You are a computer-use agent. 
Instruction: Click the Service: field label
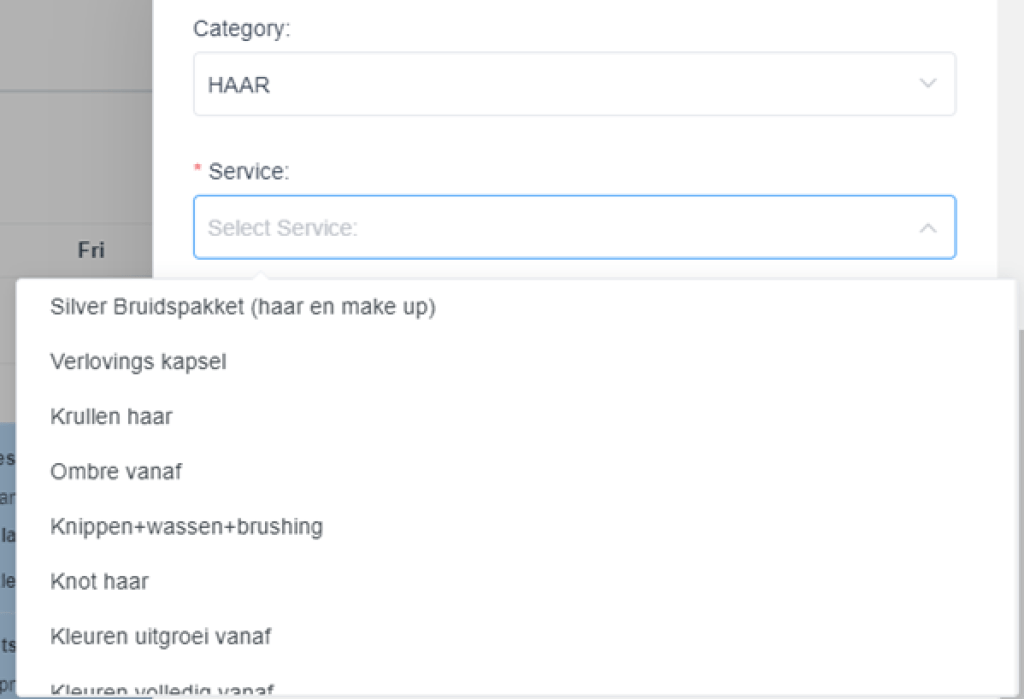click(x=248, y=172)
